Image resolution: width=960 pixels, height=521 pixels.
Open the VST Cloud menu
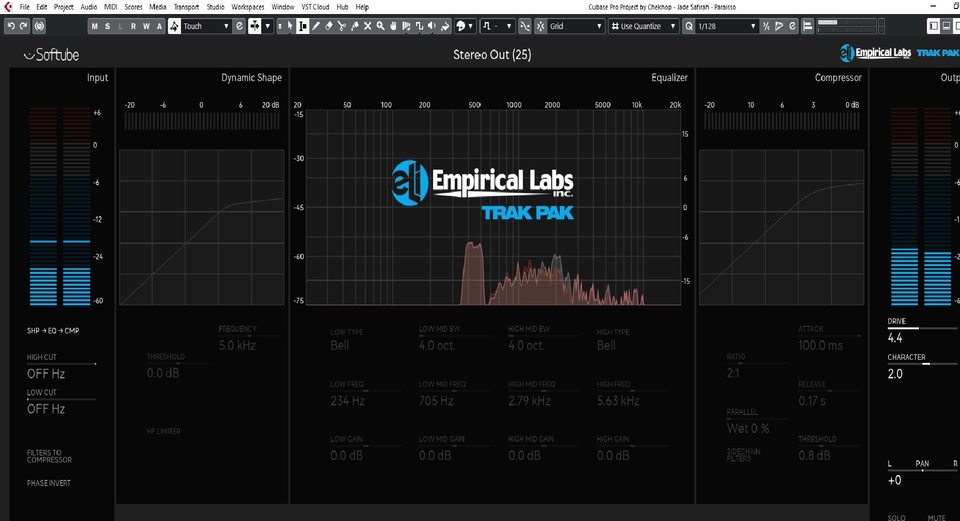[x=315, y=7]
